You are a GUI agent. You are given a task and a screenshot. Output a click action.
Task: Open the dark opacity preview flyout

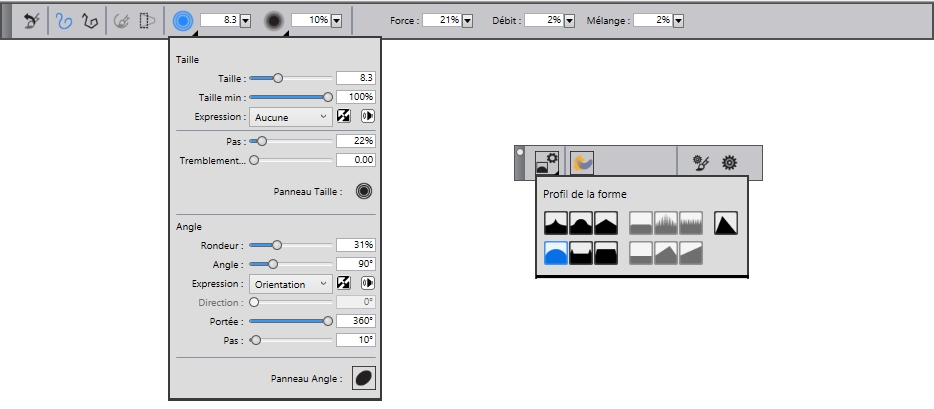click(x=274, y=20)
